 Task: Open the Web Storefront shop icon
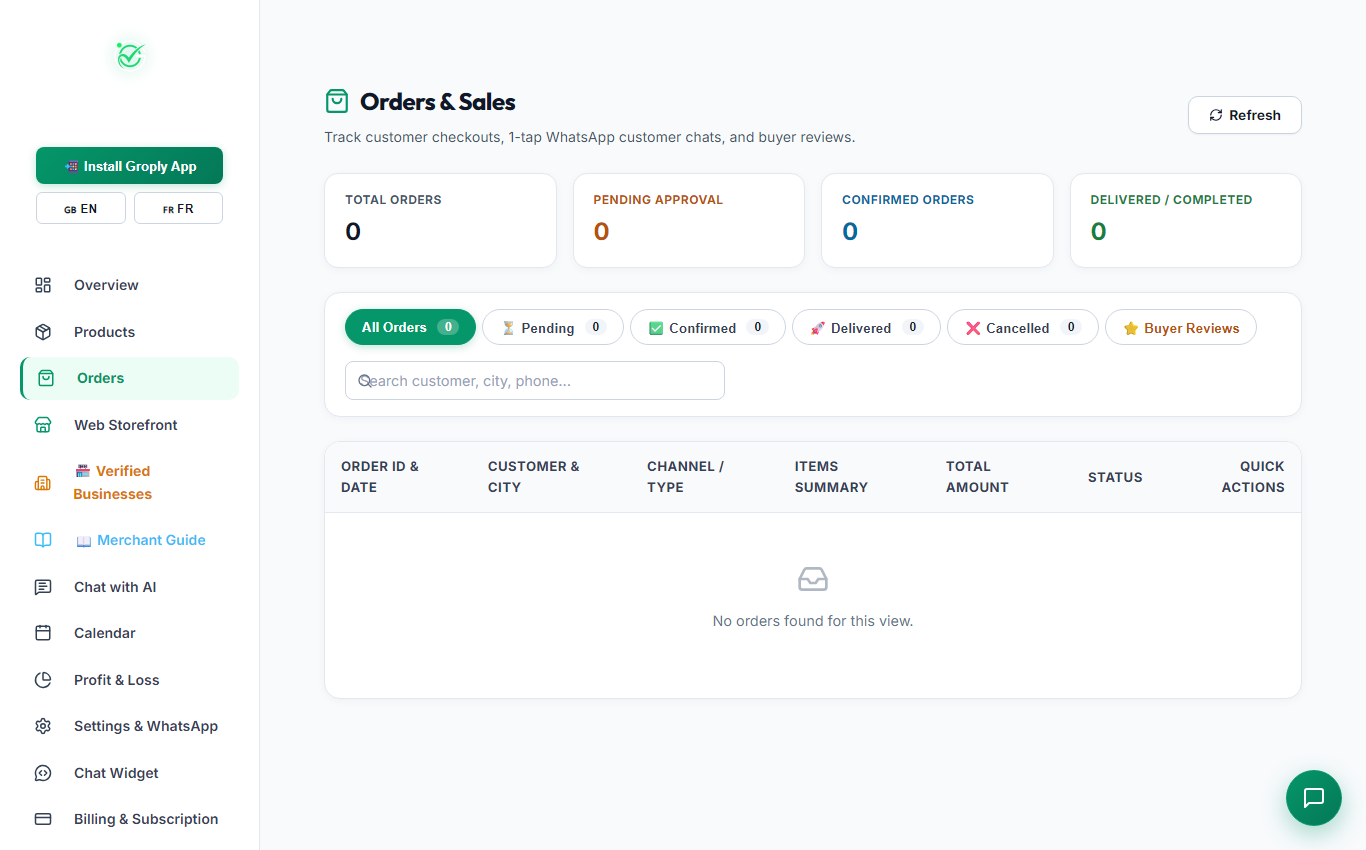pyautogui.click(x=43, y=425)
